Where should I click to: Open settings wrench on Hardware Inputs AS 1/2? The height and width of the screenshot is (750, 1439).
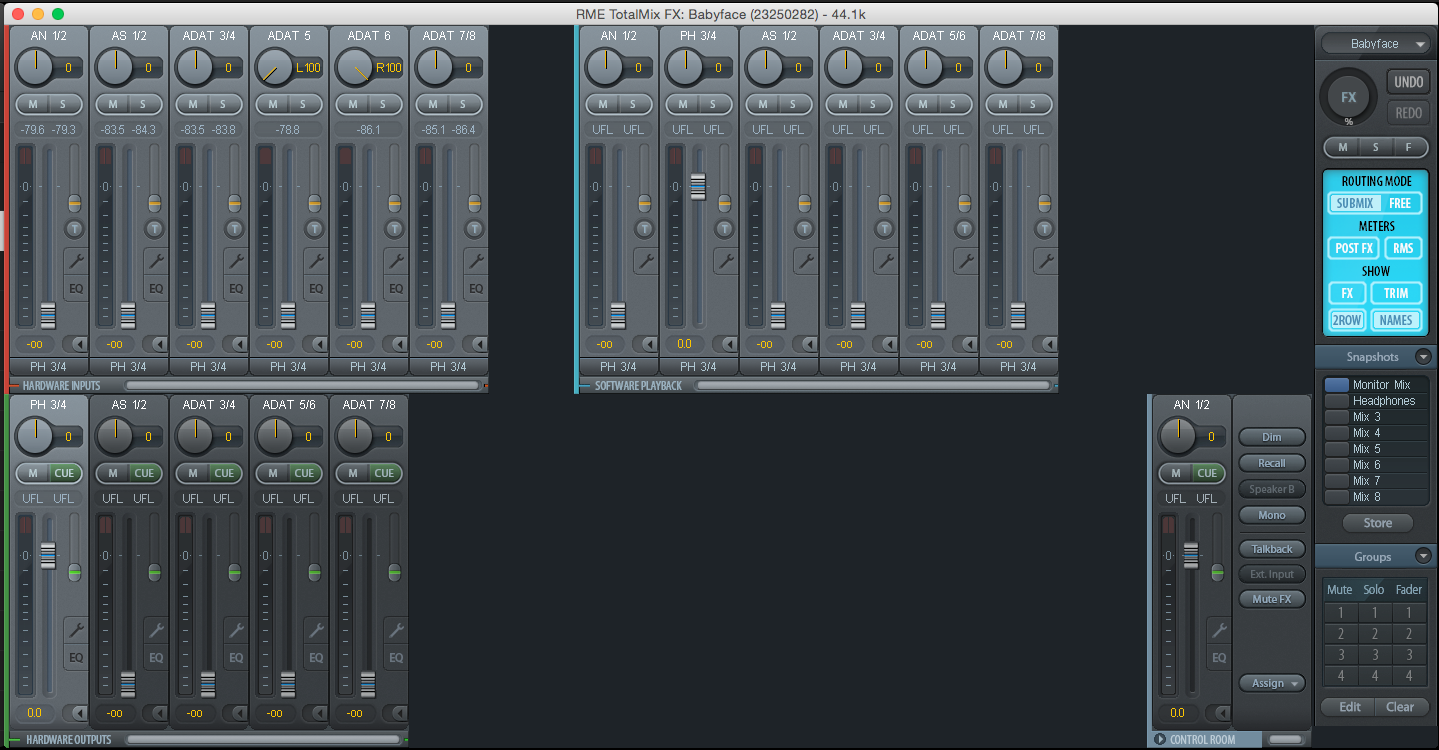(x=156, y=261)
